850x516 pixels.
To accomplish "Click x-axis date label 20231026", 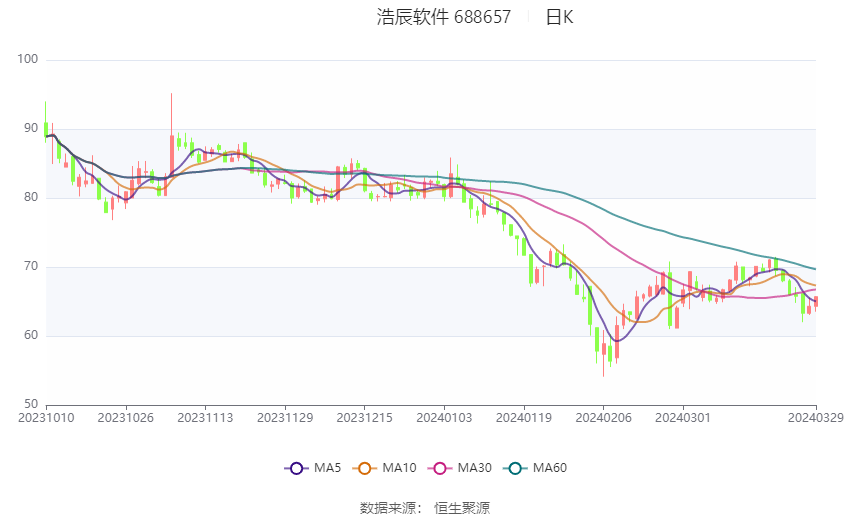I will (126, 418).
